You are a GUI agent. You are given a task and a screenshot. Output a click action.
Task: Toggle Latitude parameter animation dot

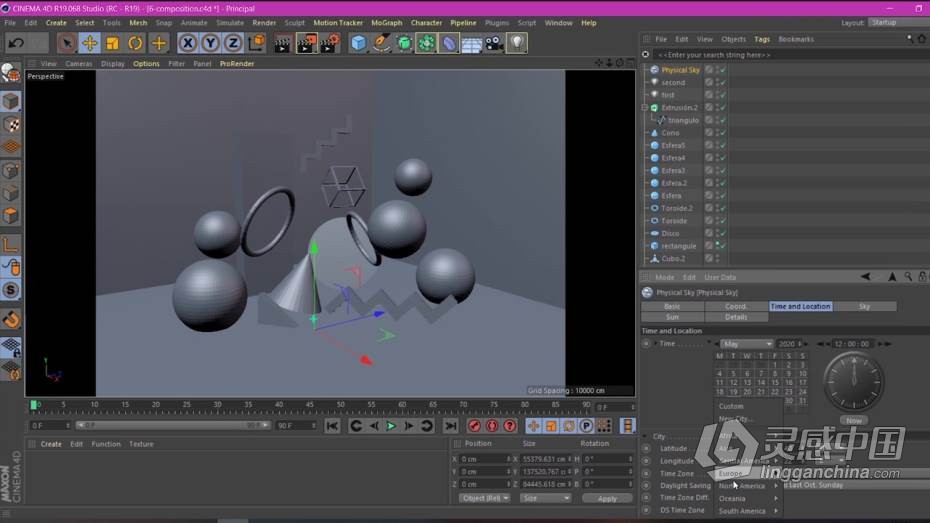(x=646, y=449)
